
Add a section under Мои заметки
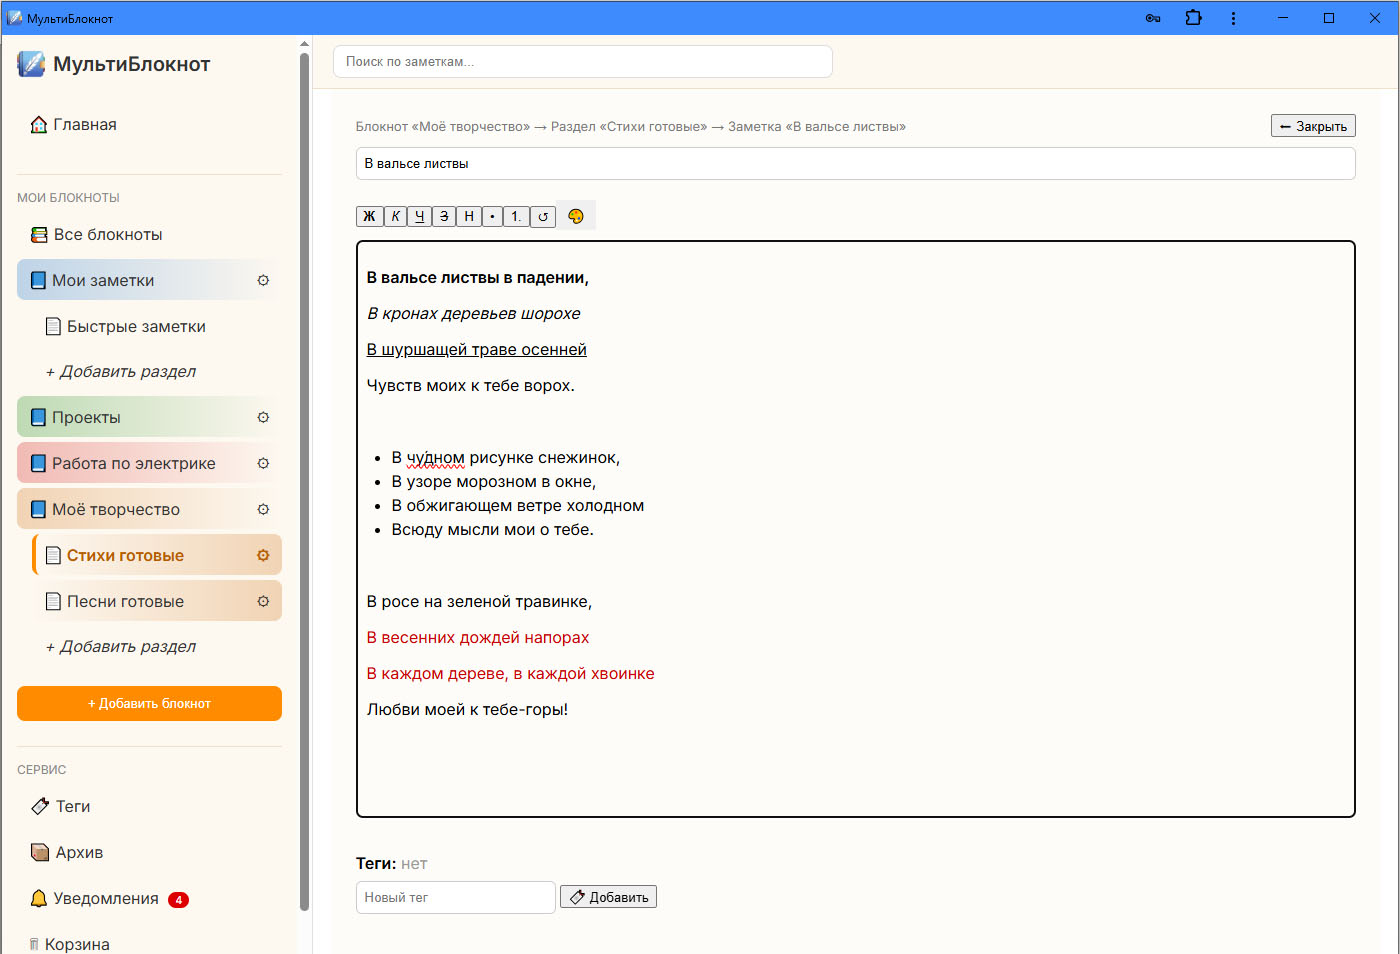[121, 372]
